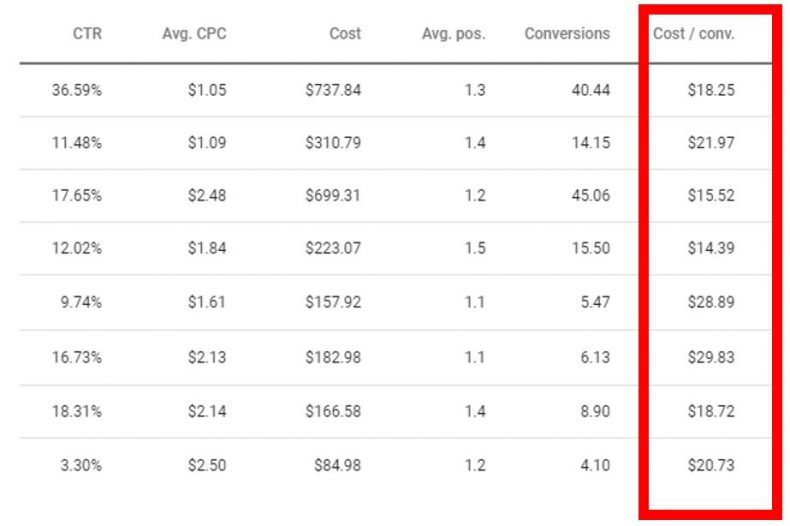This screenshot has height=526, width=790.
Task: Click the $737.84 cost value
Action: click(x=333, y=90)
